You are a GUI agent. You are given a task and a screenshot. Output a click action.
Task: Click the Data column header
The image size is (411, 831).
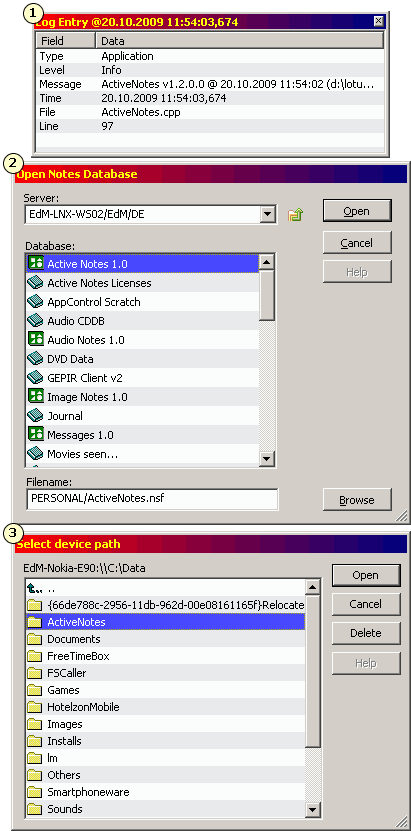(x=239, y=41)
